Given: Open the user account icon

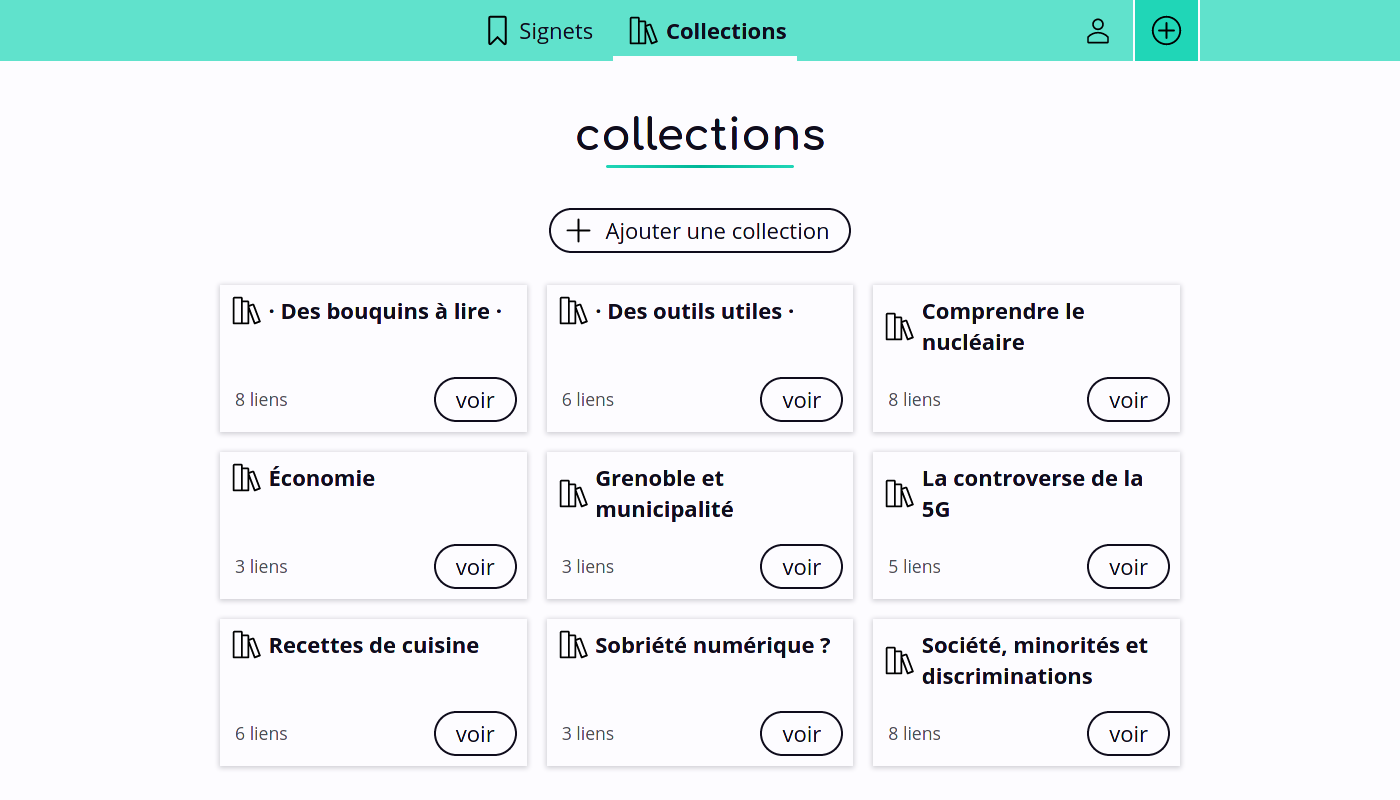Looking at the screenshot, I should tap(1098, 31).
